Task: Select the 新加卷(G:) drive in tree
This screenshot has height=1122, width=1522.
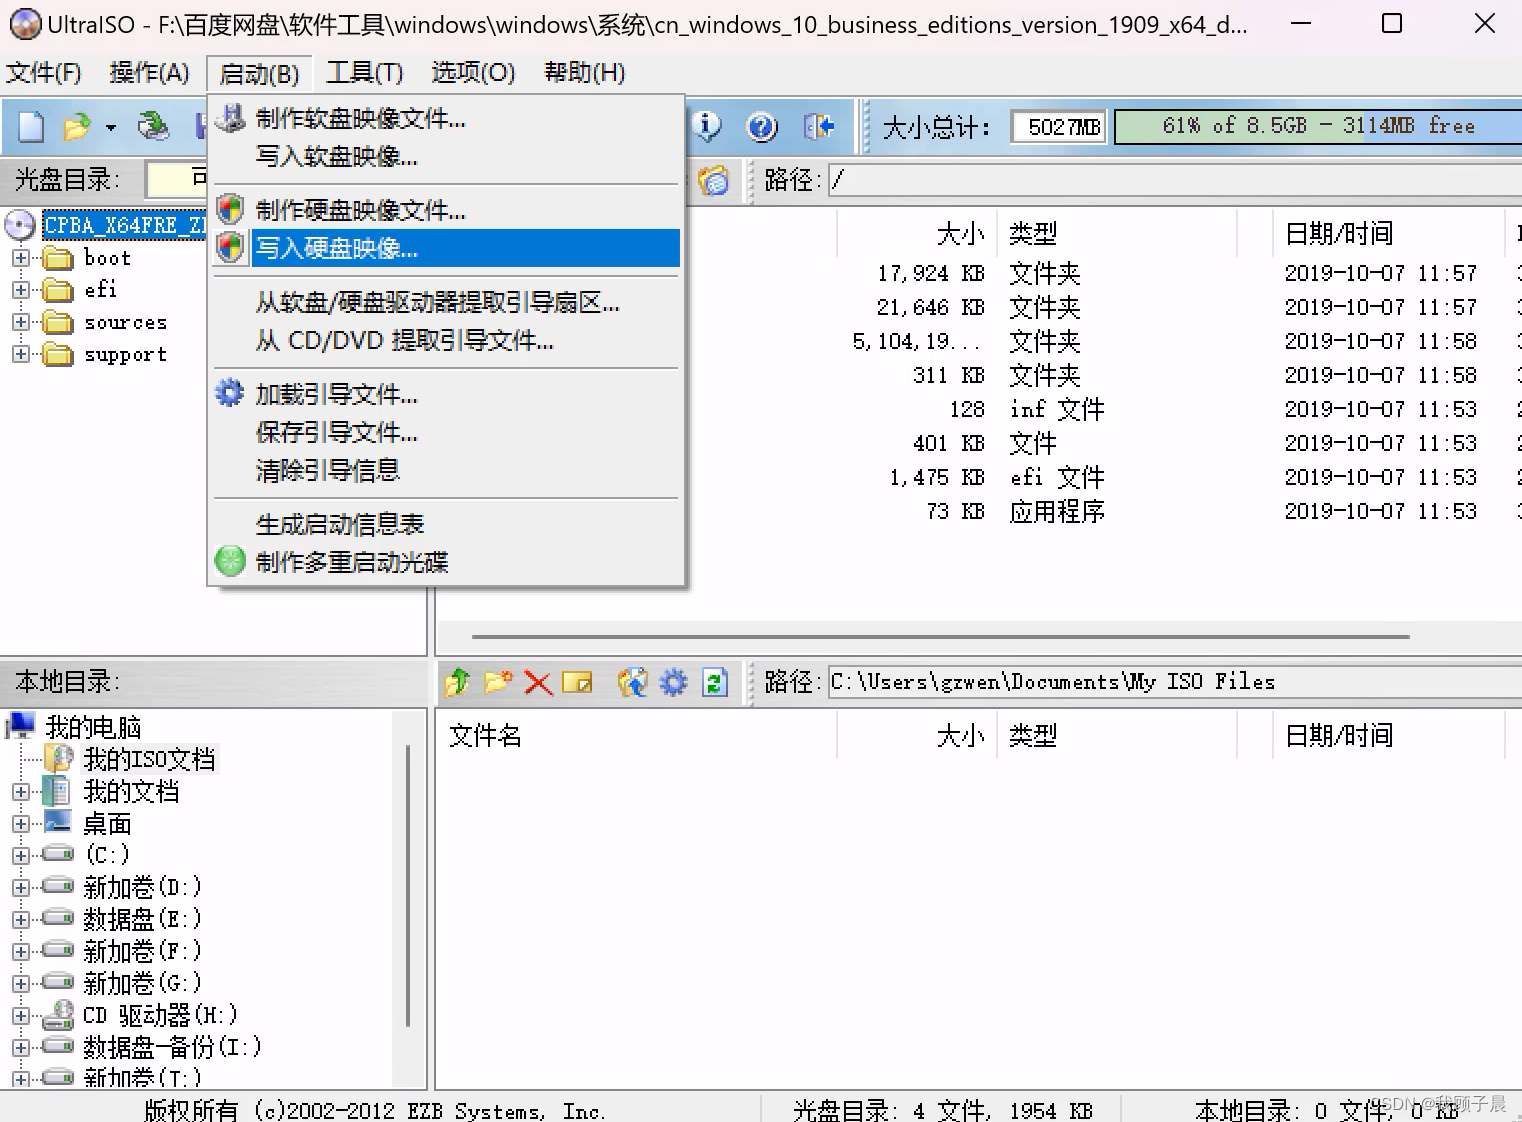Action: click(142, 983)
